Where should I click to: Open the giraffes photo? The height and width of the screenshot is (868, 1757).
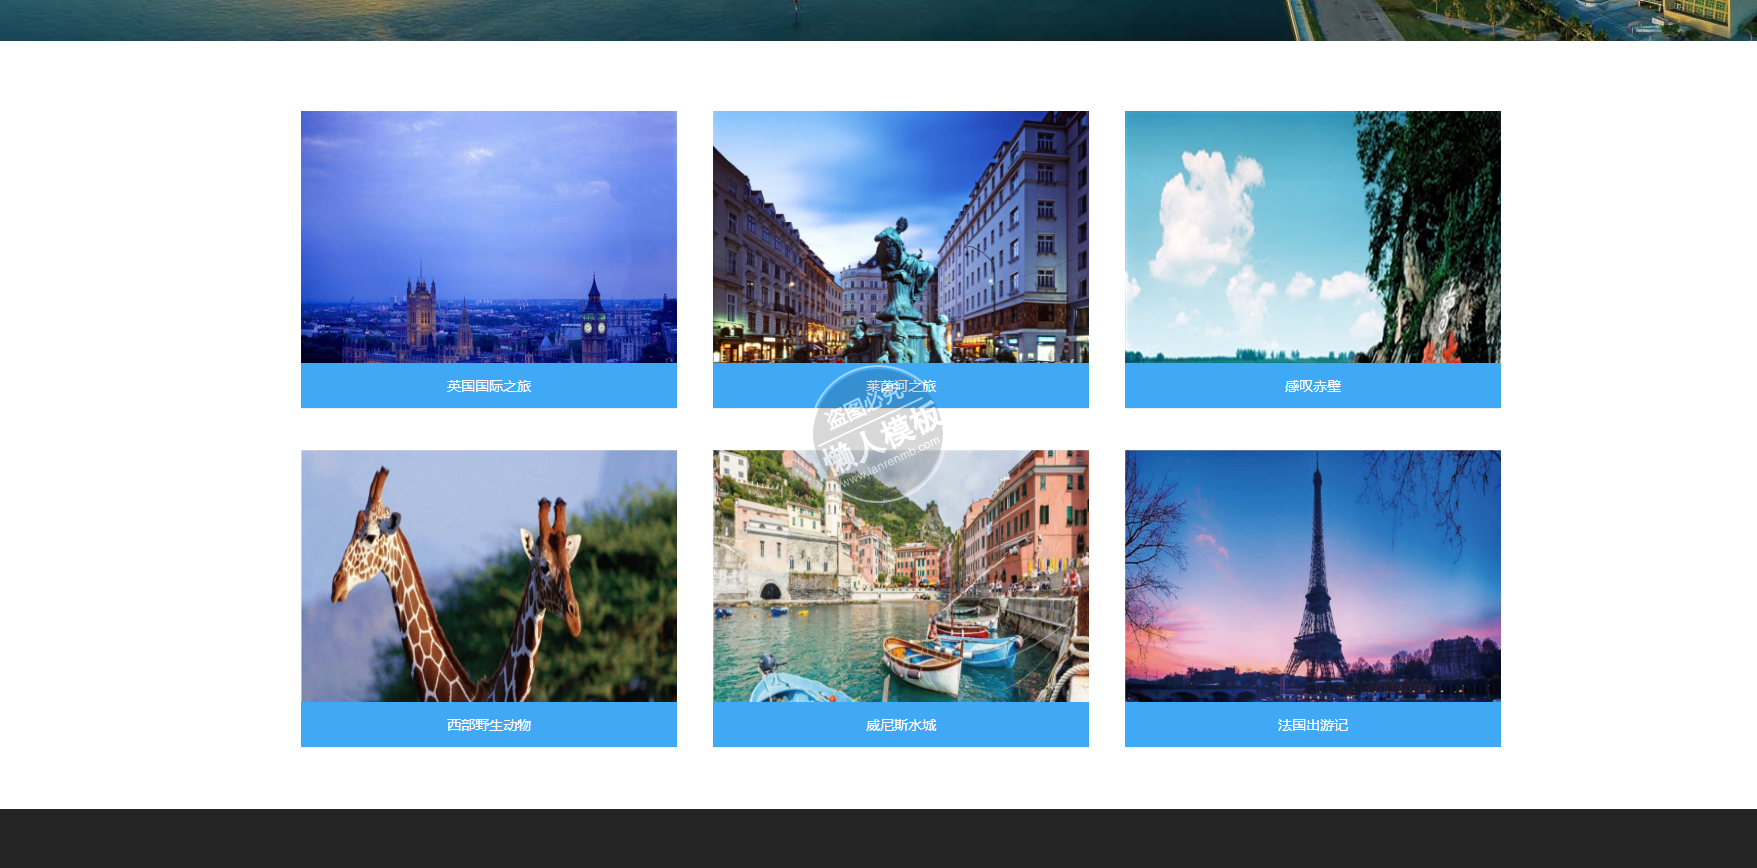488,575
